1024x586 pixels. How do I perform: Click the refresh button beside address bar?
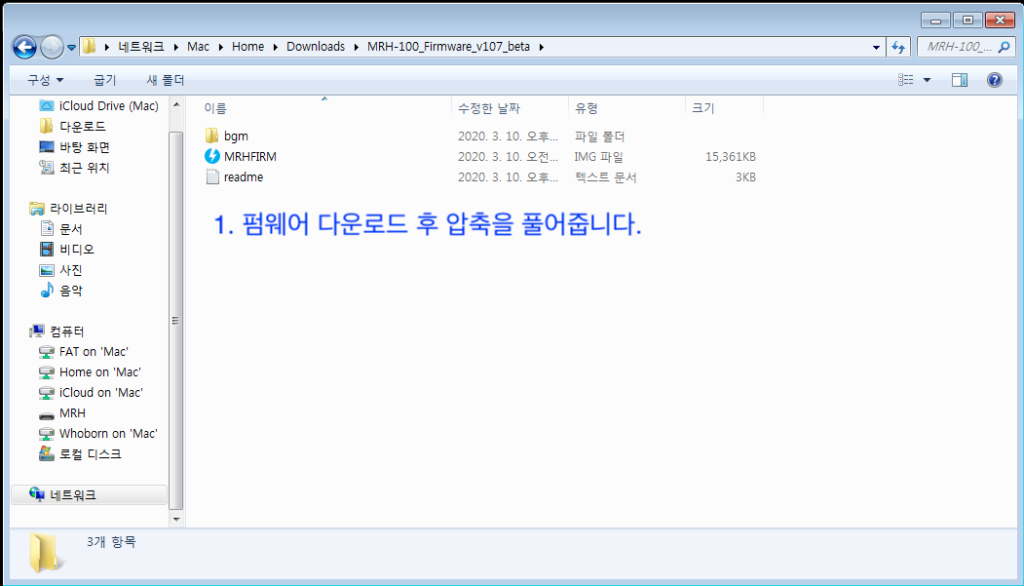pyautogui.click(x=898, y=47)
